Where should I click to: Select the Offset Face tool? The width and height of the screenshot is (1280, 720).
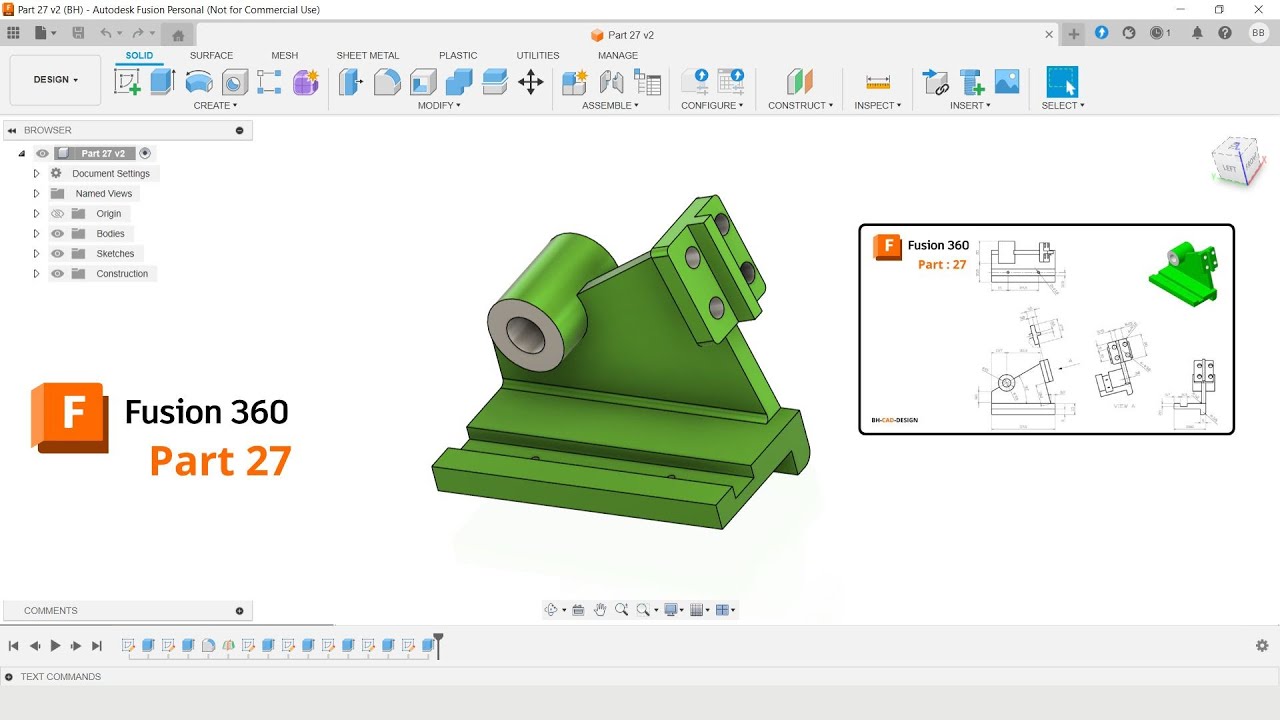[x=495, y=82]
